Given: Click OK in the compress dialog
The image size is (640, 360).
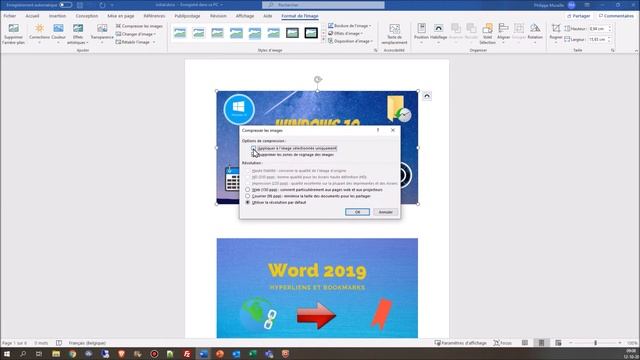Looking at the screenshot, I should pyautogui.click(x=357, y=212).
